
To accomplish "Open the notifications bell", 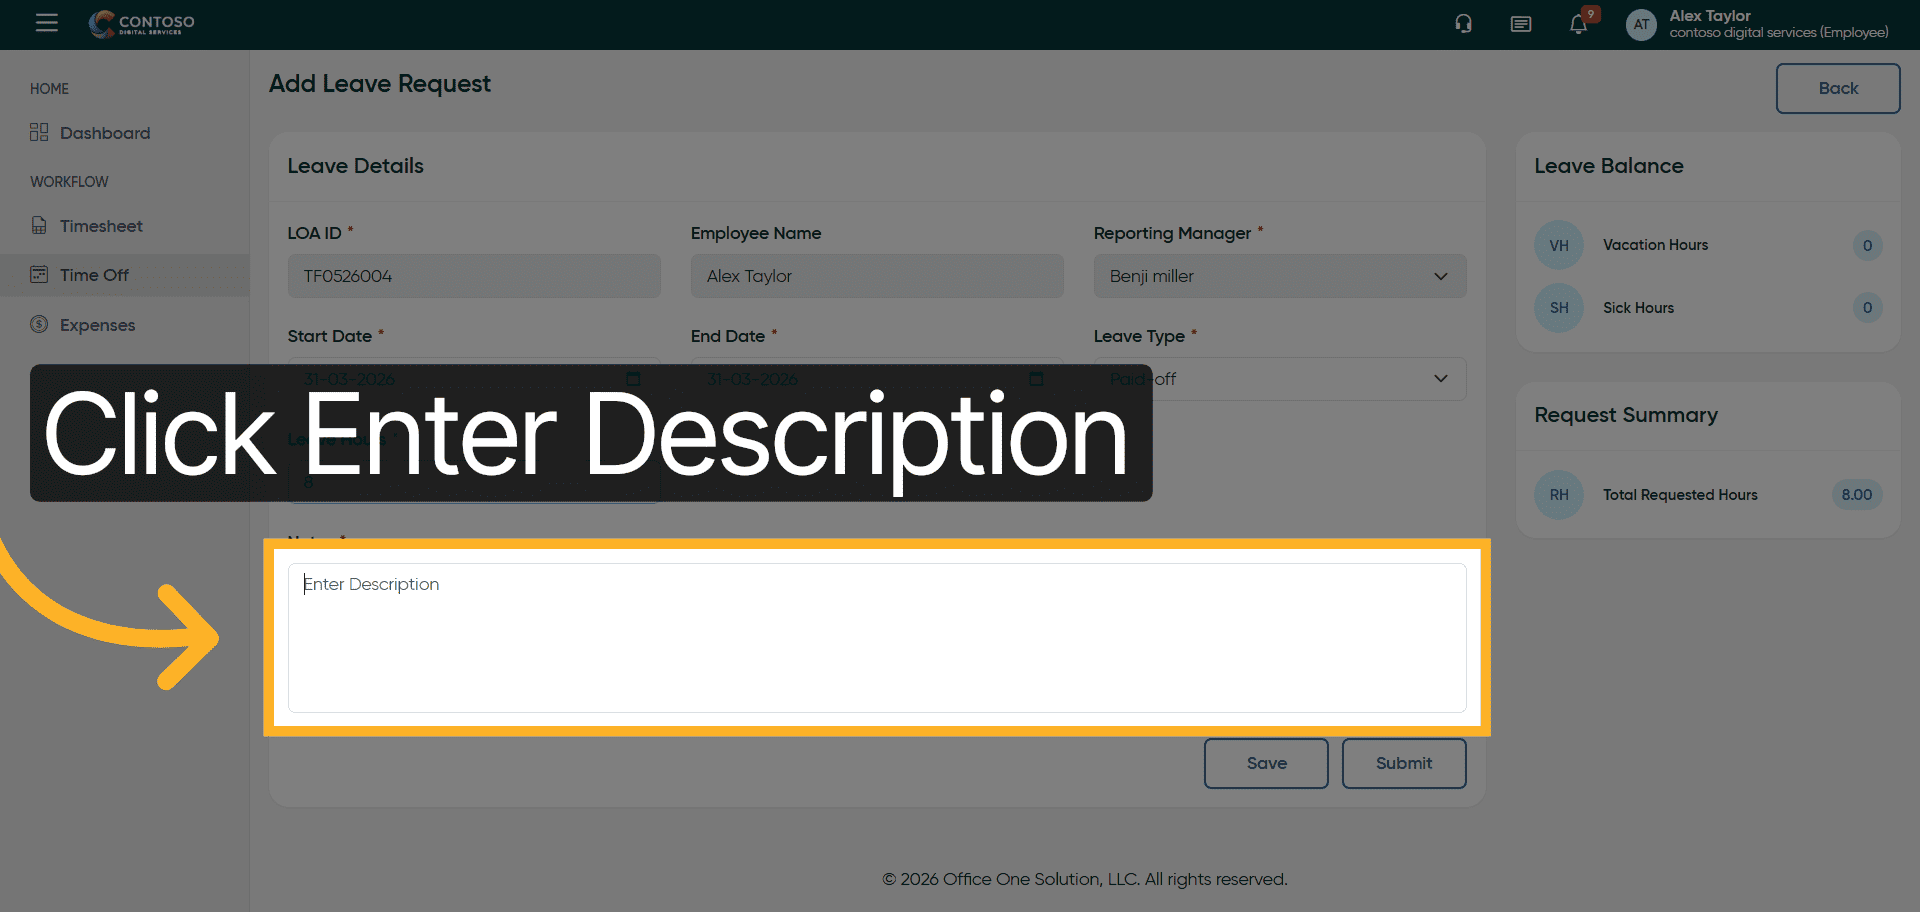I will point(1578,24).
